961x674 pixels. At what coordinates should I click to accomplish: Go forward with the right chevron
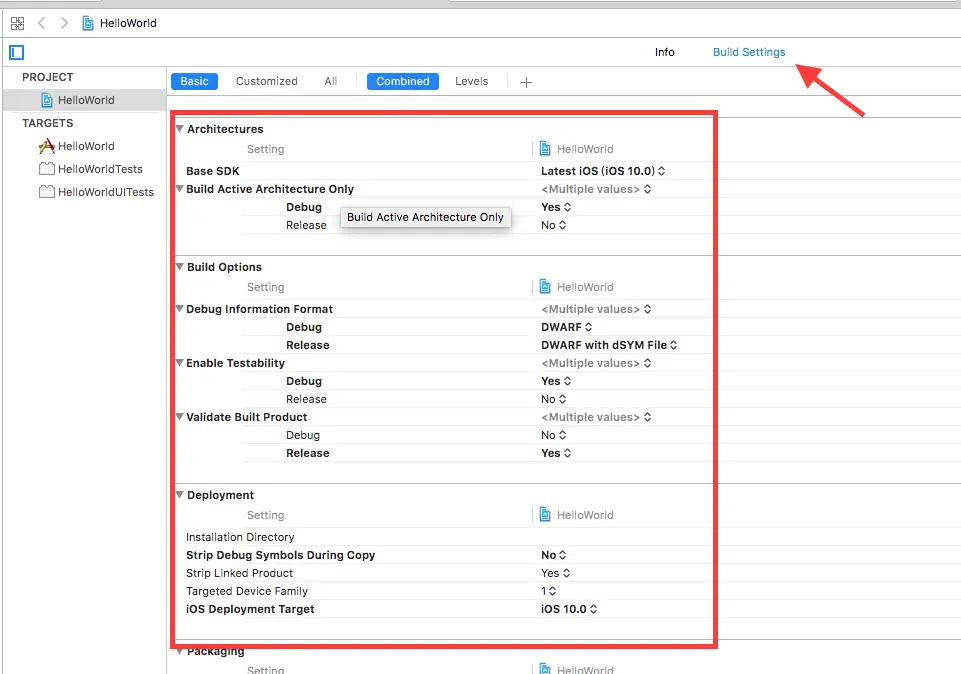[x=64, y=23]
